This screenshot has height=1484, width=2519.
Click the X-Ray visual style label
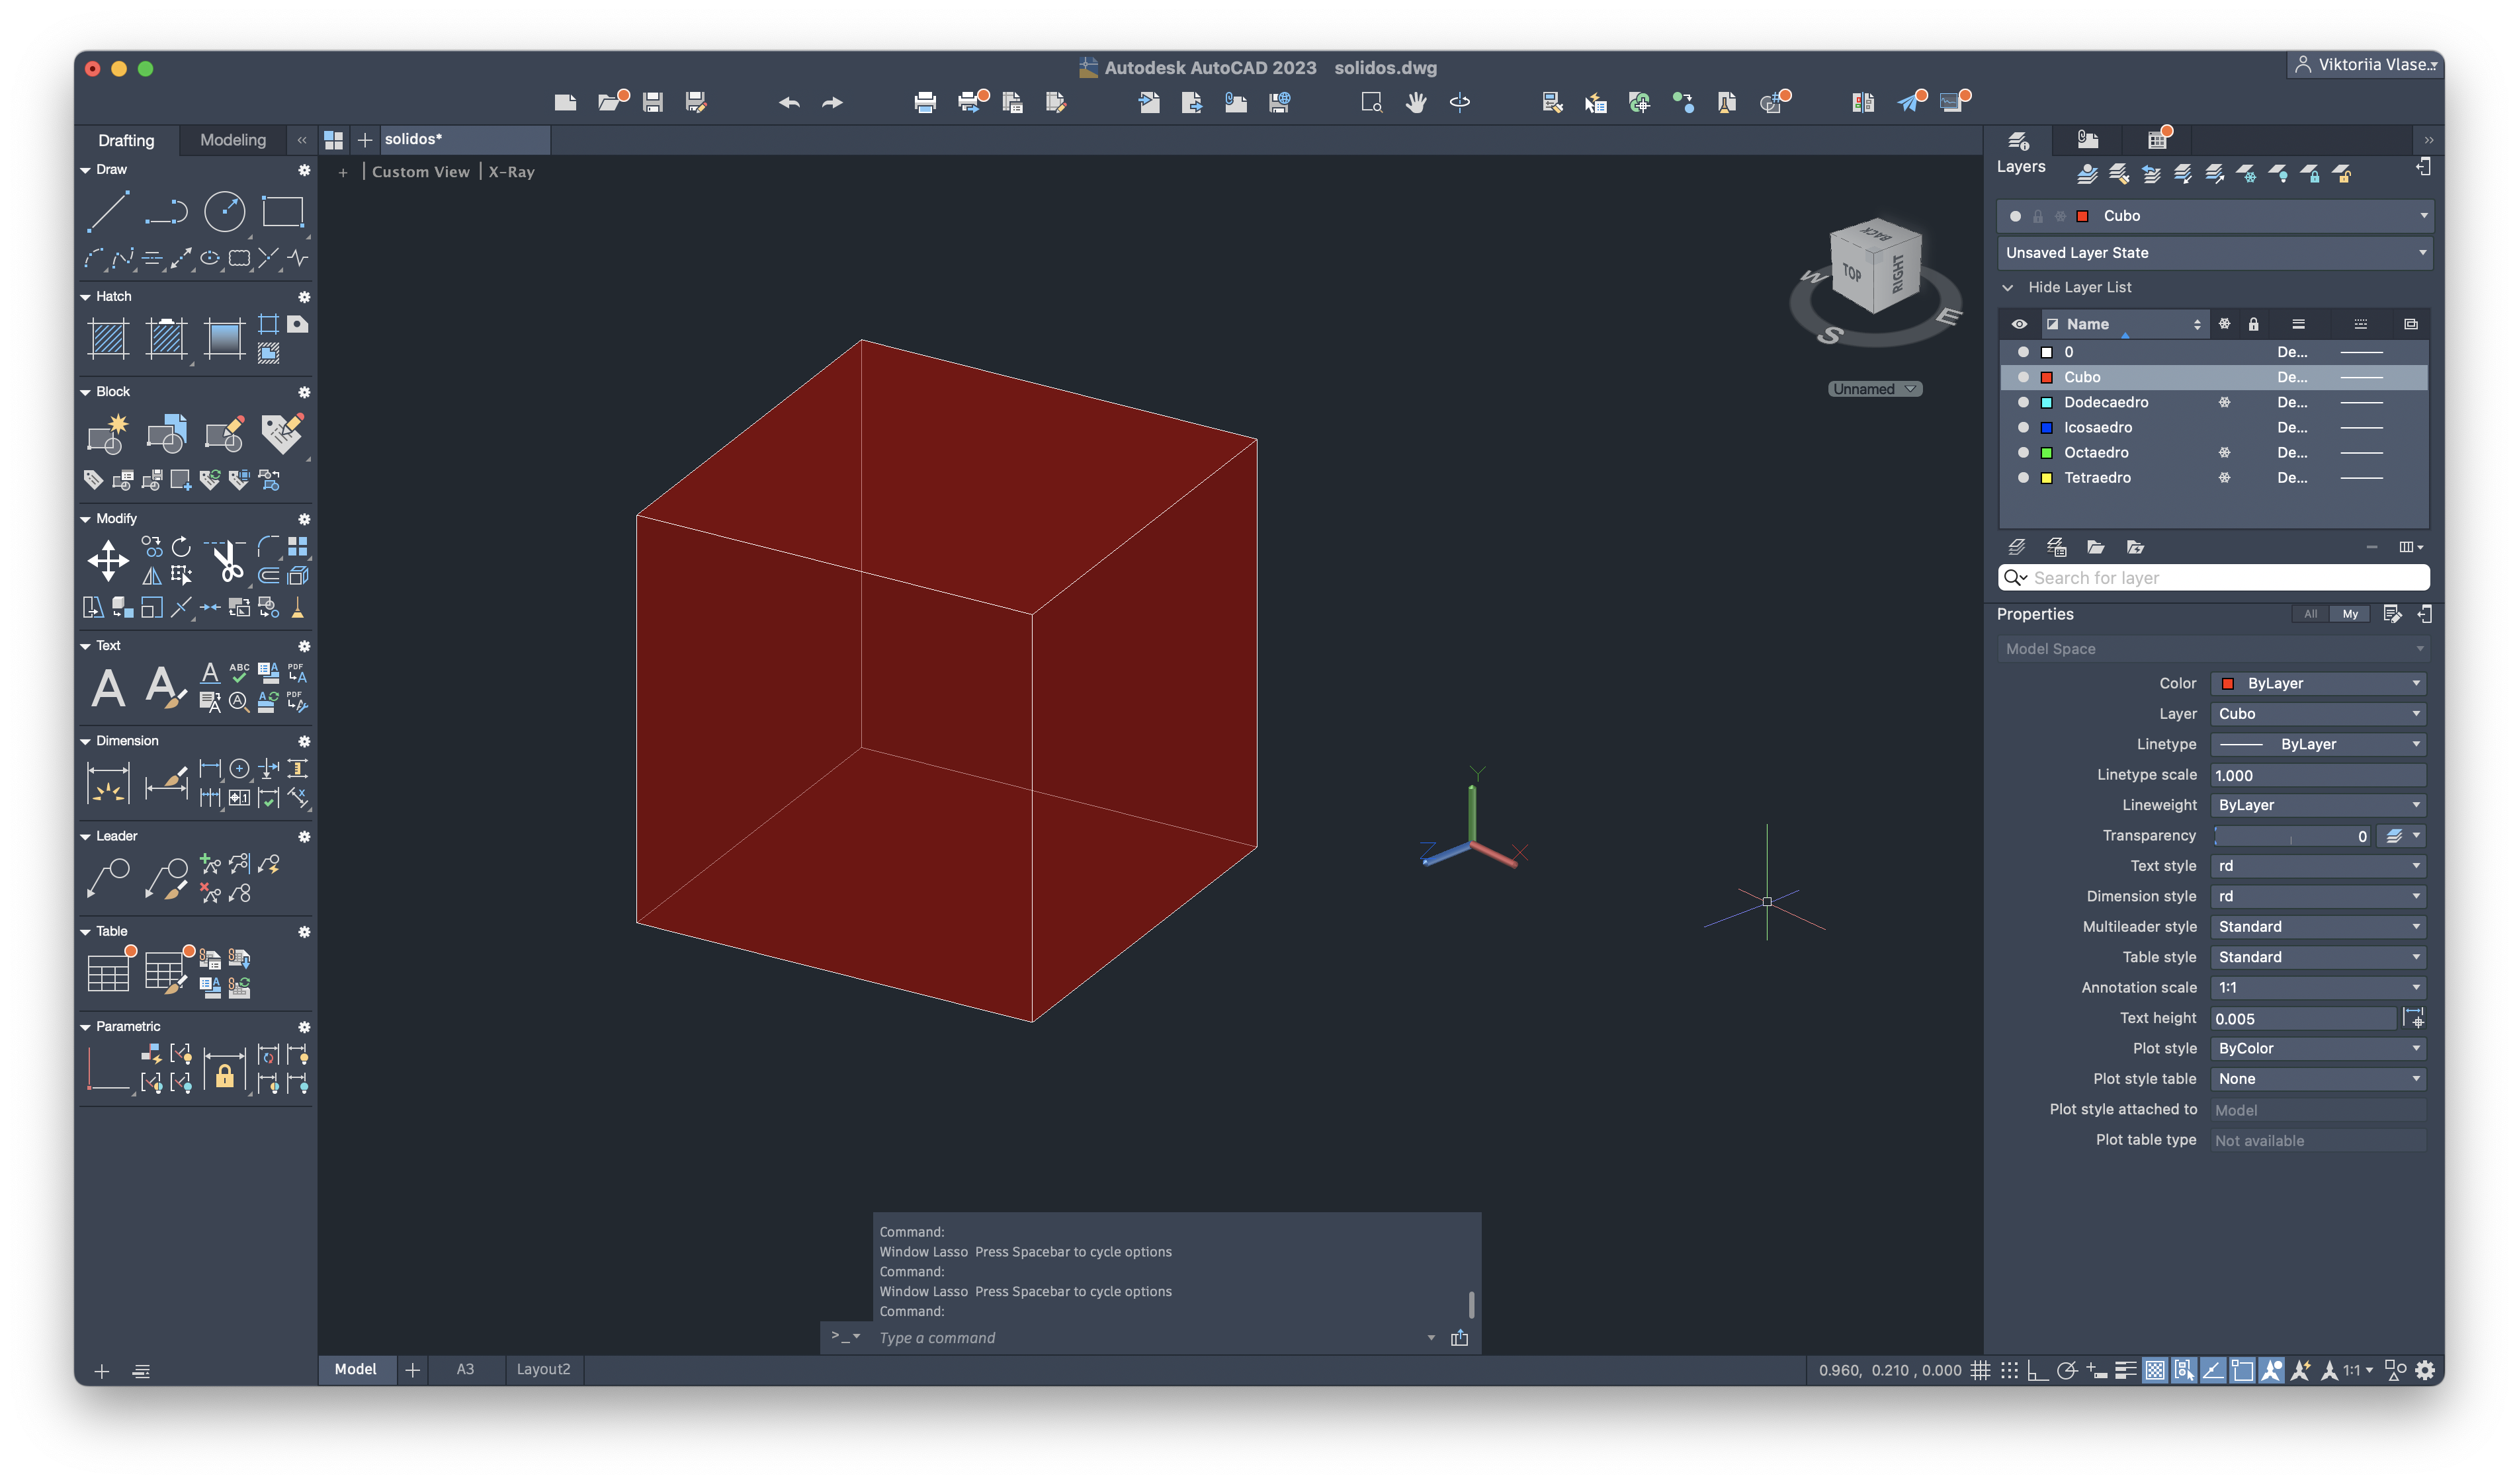[x=511, y=172]
